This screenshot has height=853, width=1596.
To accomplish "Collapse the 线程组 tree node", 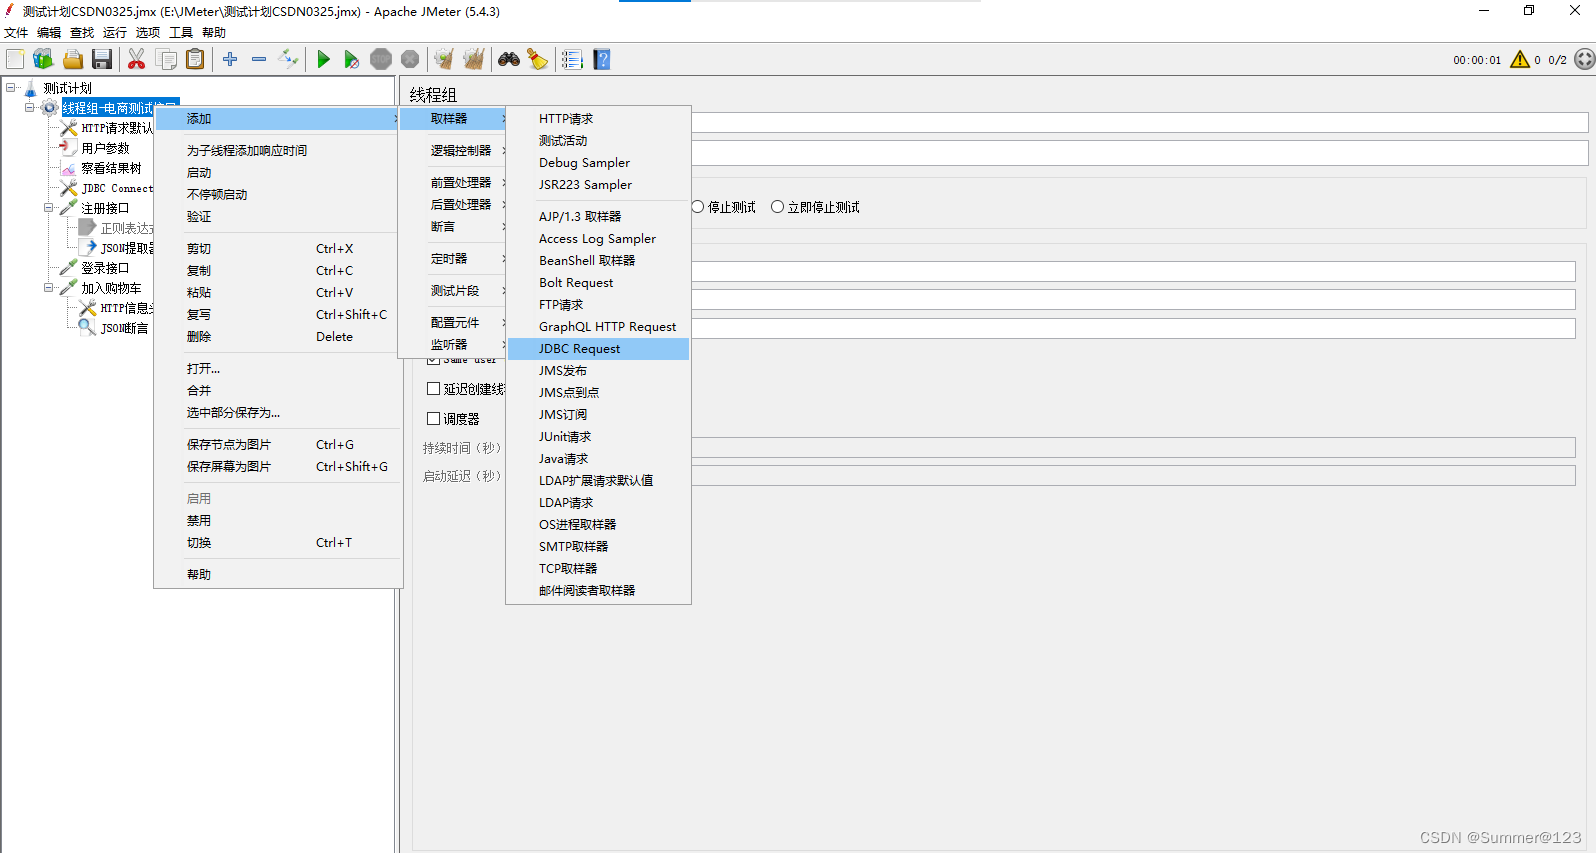I will click(x=30, y=108).
